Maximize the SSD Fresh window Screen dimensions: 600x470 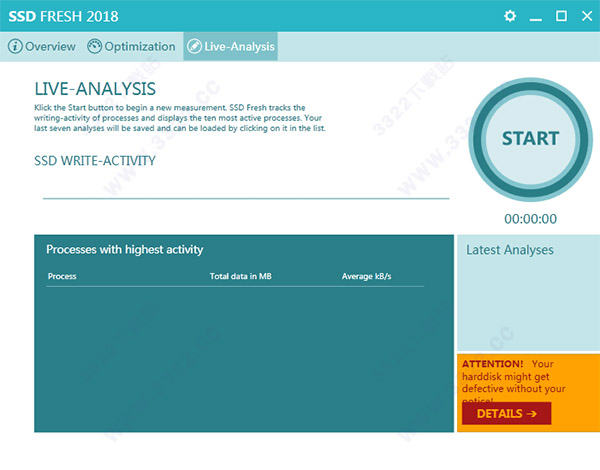(561, 16)
